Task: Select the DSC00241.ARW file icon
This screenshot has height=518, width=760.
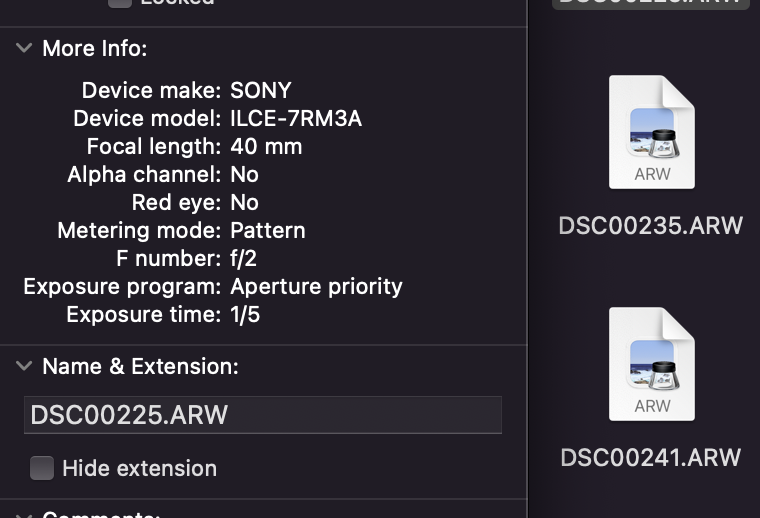Action: (x=652, y=363)
